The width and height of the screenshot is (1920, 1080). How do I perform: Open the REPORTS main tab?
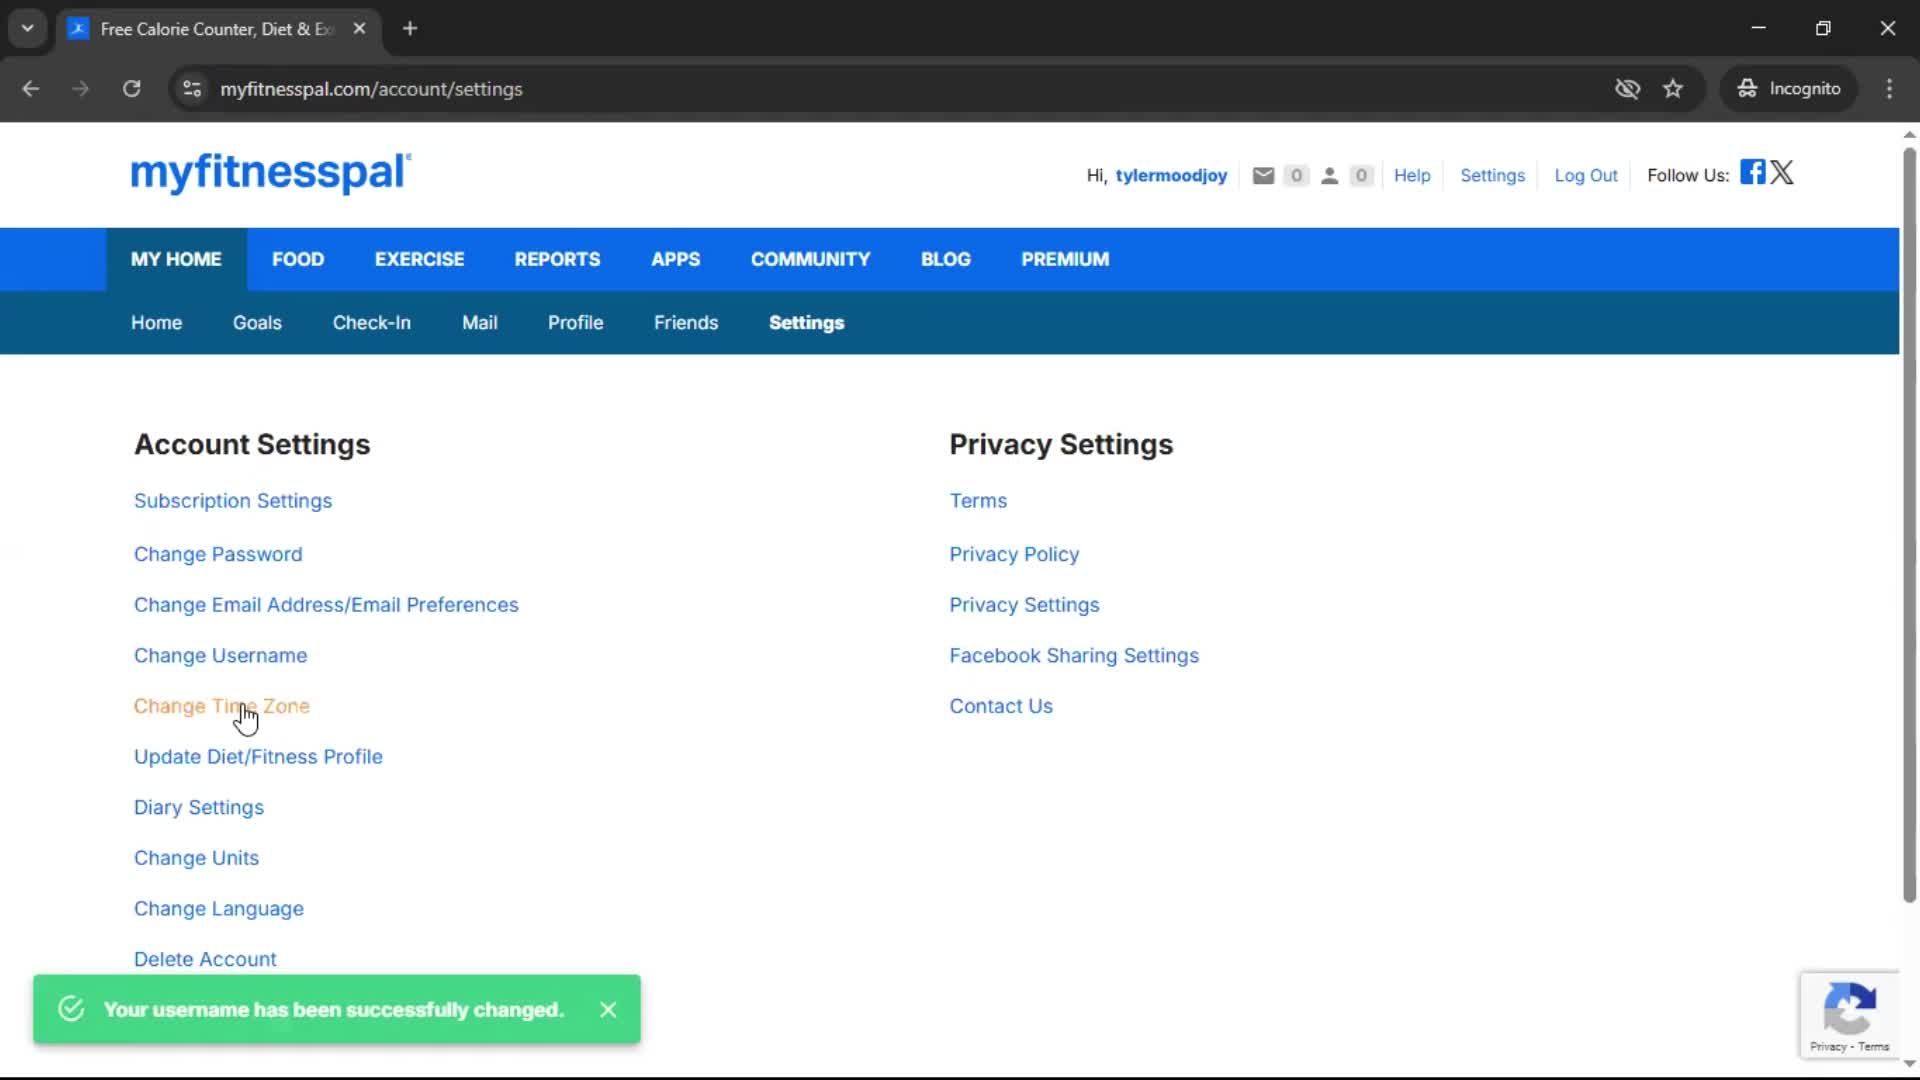tap(557, 259)
